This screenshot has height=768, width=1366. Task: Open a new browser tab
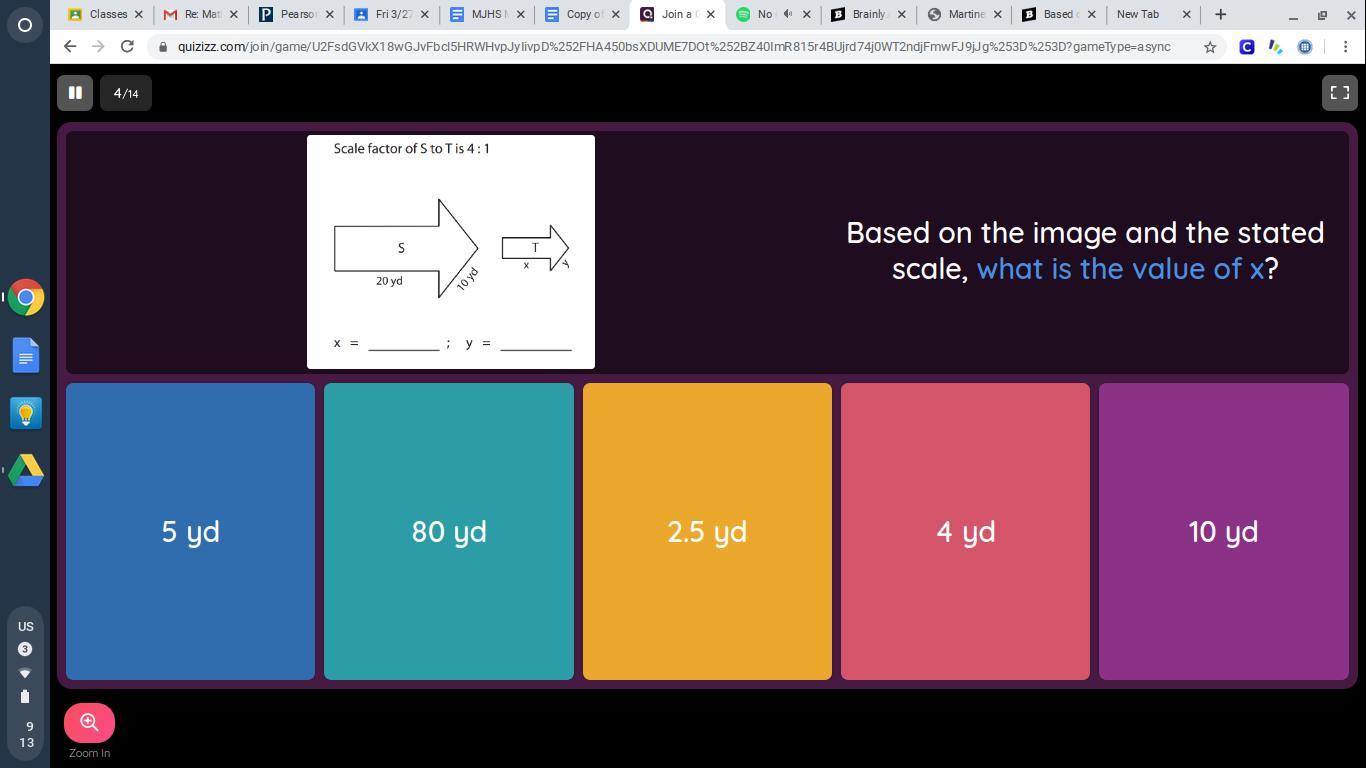1220,15
